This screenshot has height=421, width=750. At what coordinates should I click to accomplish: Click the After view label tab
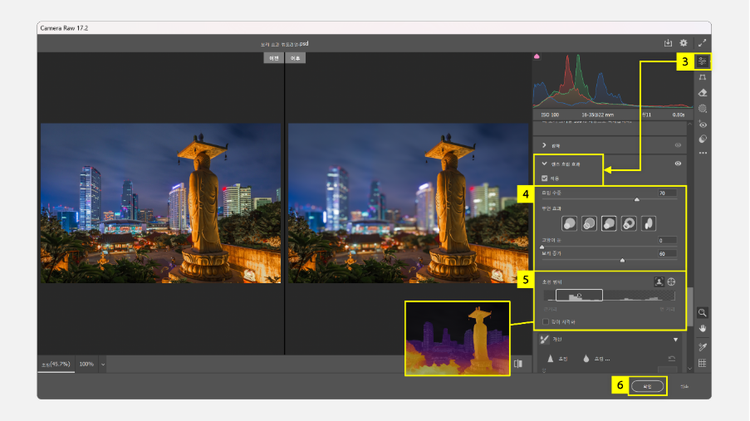point(295,59)
